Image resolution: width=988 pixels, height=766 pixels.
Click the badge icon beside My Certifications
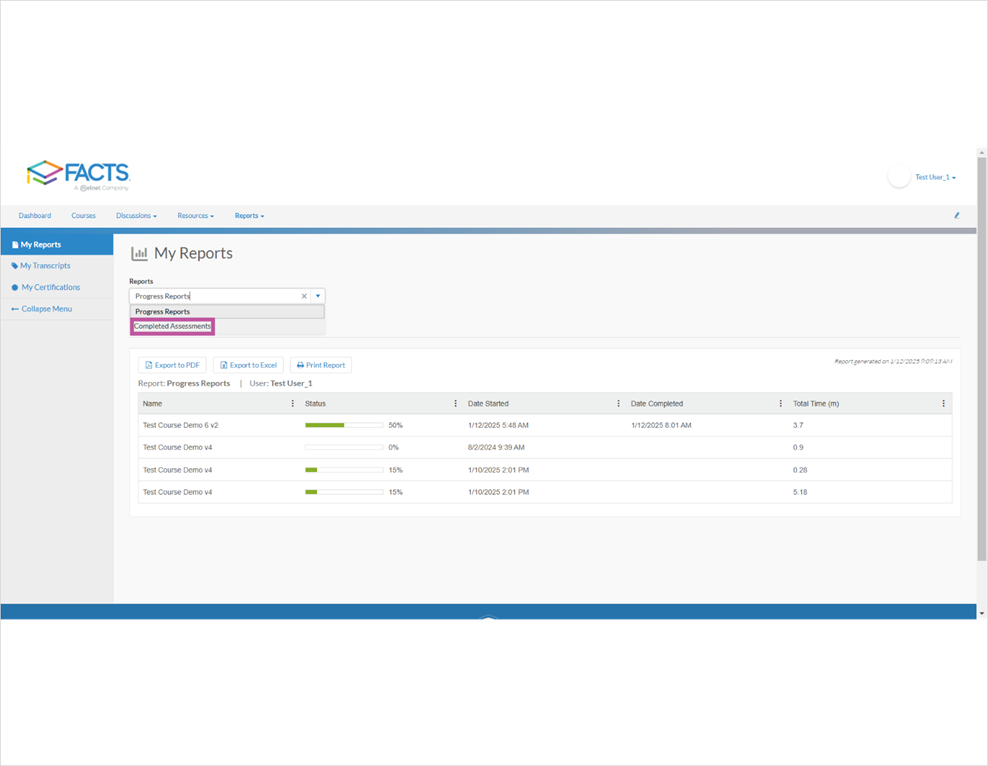point(14,287)
